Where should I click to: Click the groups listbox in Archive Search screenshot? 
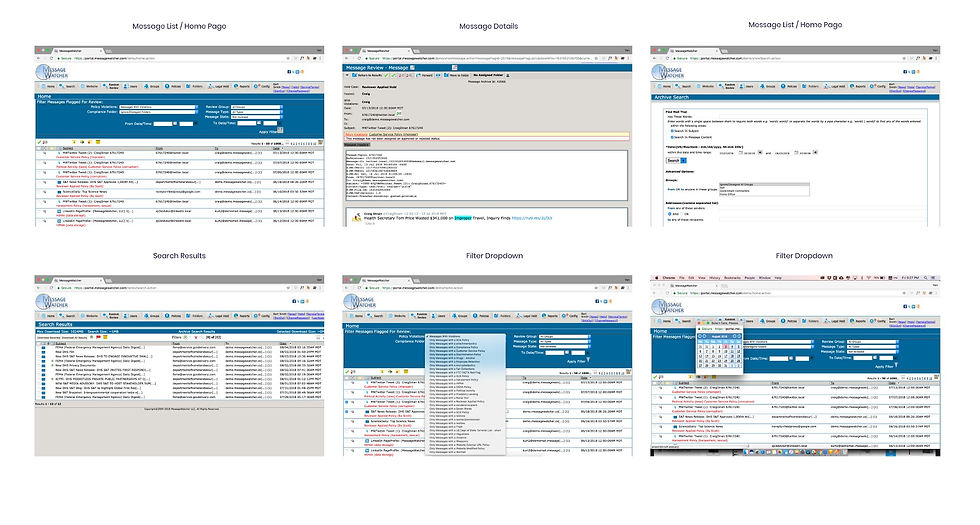point(764,189)
